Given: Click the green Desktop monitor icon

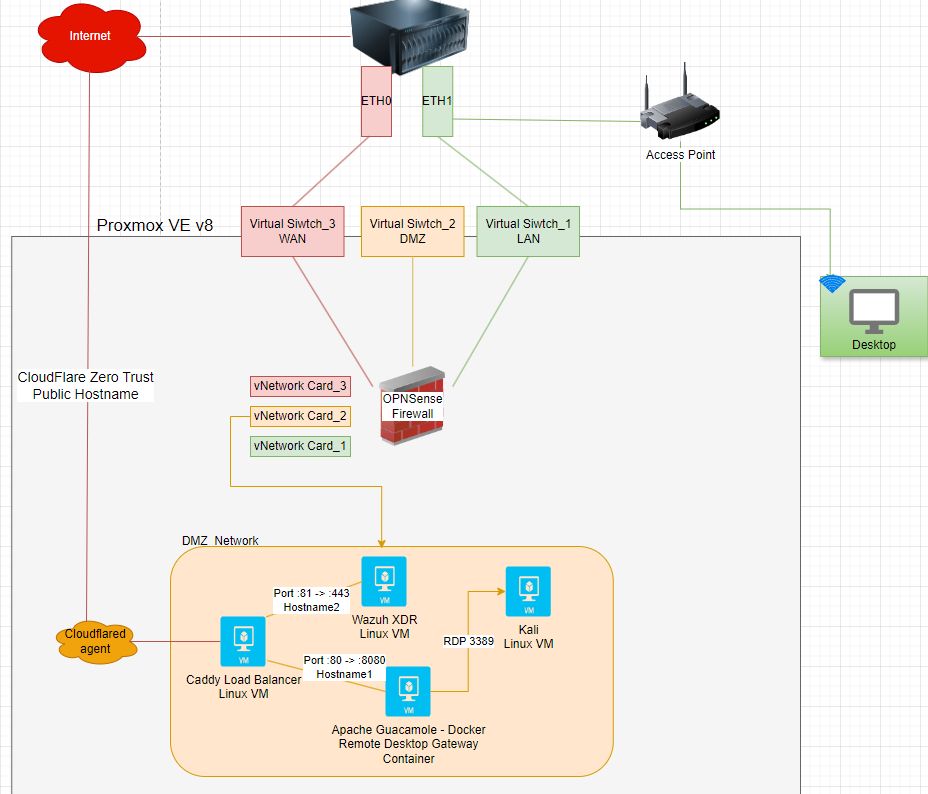Looking at the screenshot, I should coord(872,312).
